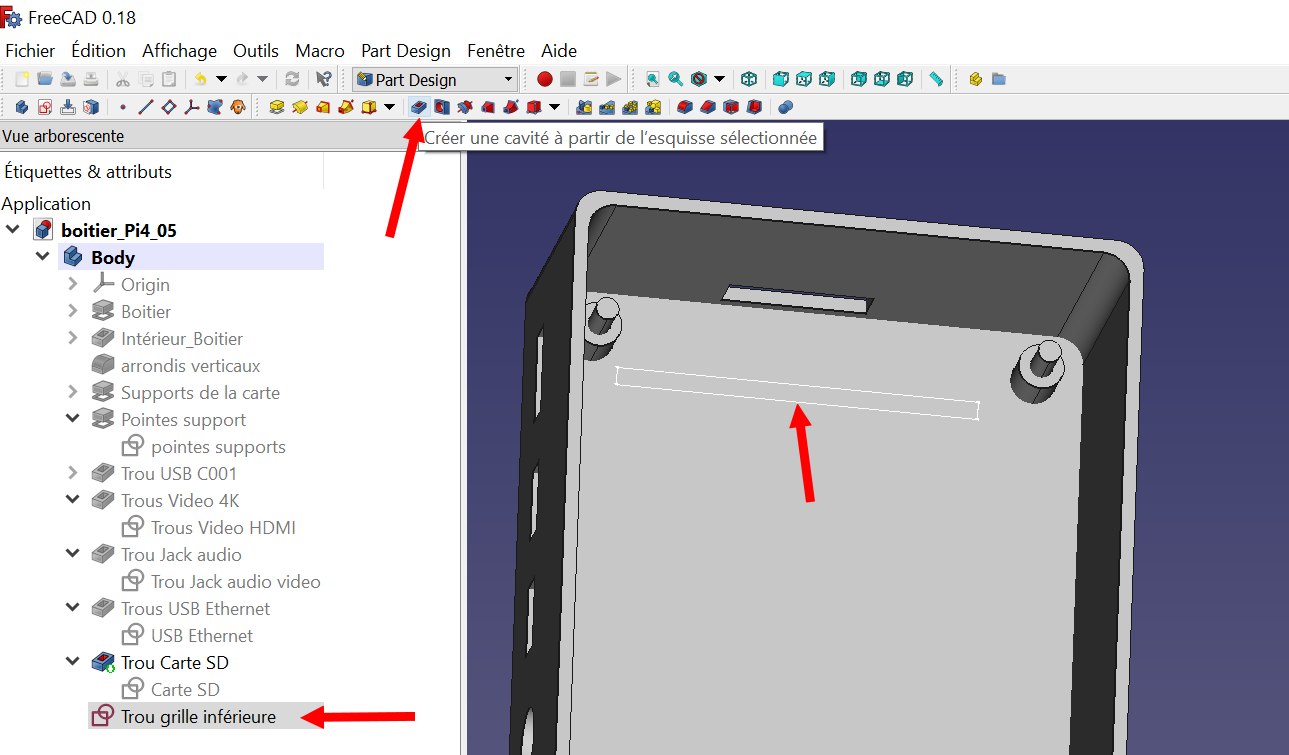Viewport: 1289px width, 755px height.
Task: Click the Create new sketch icon
Action: [x=45, y=107]
